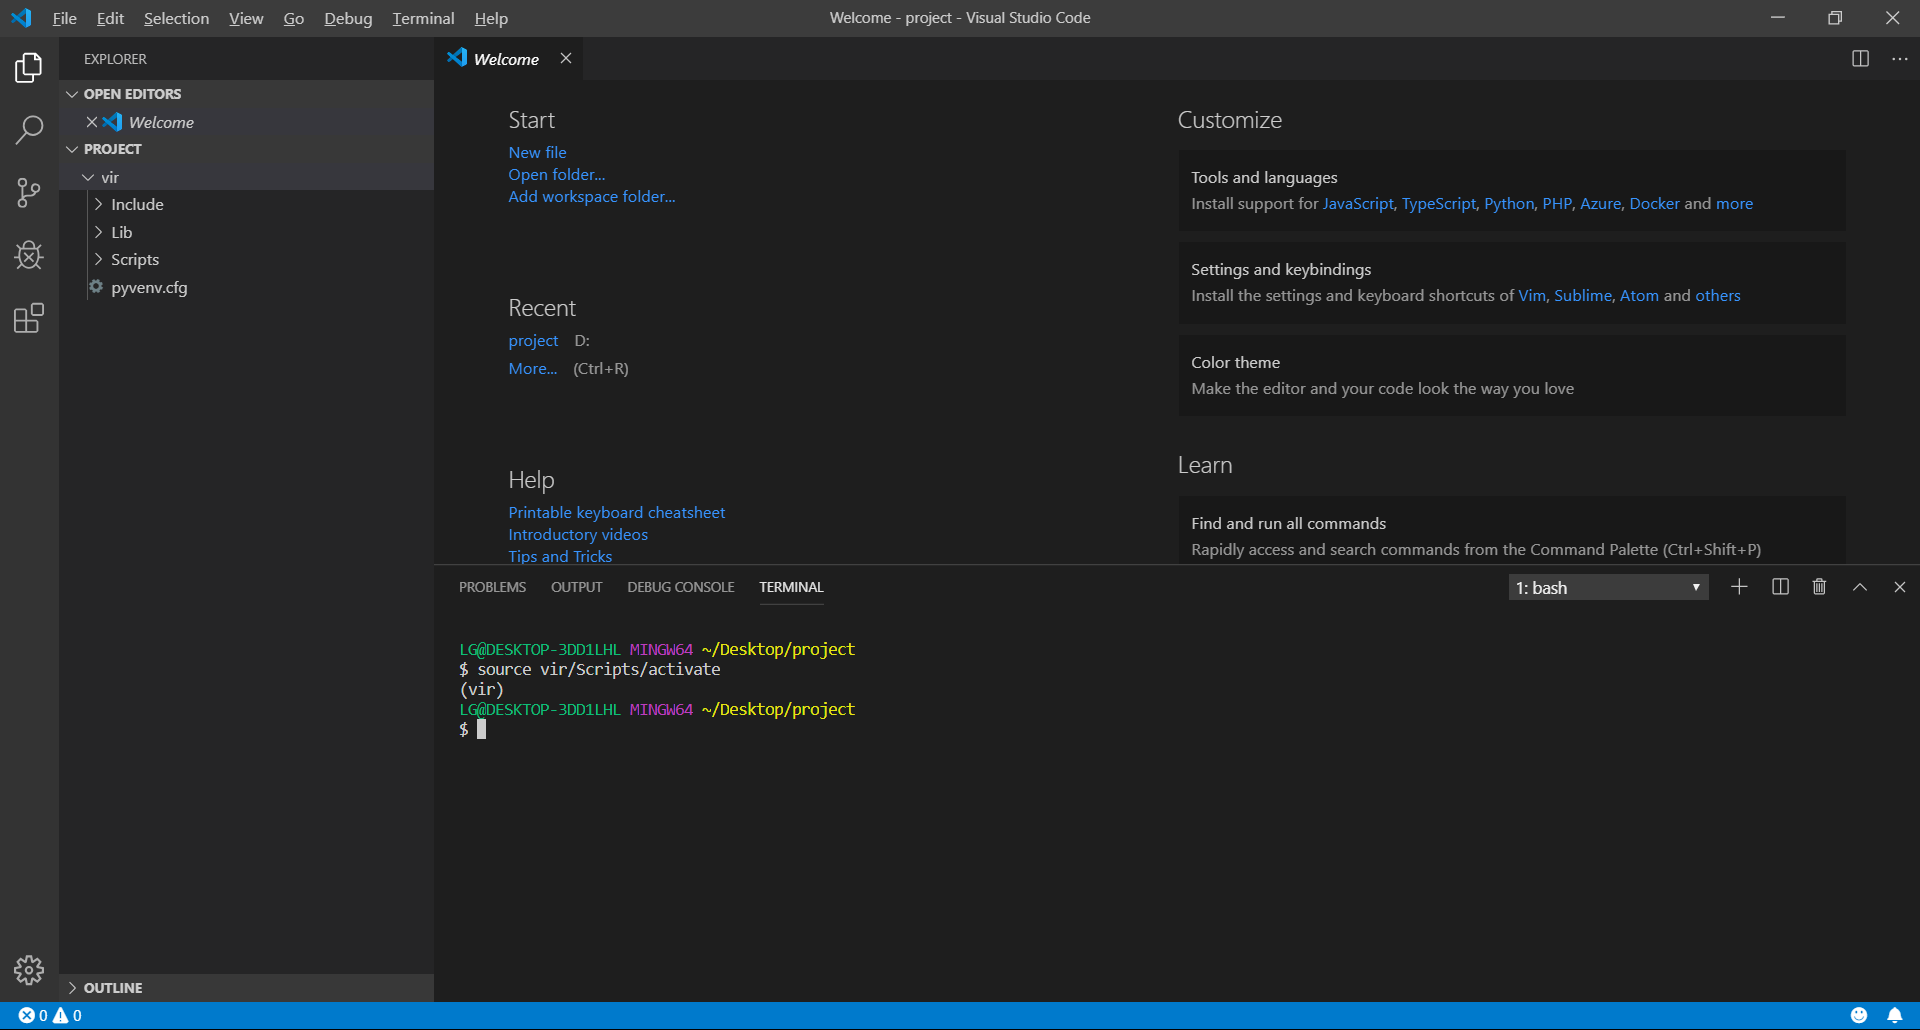
Task: Open the View menu
Action: point(246,18)
